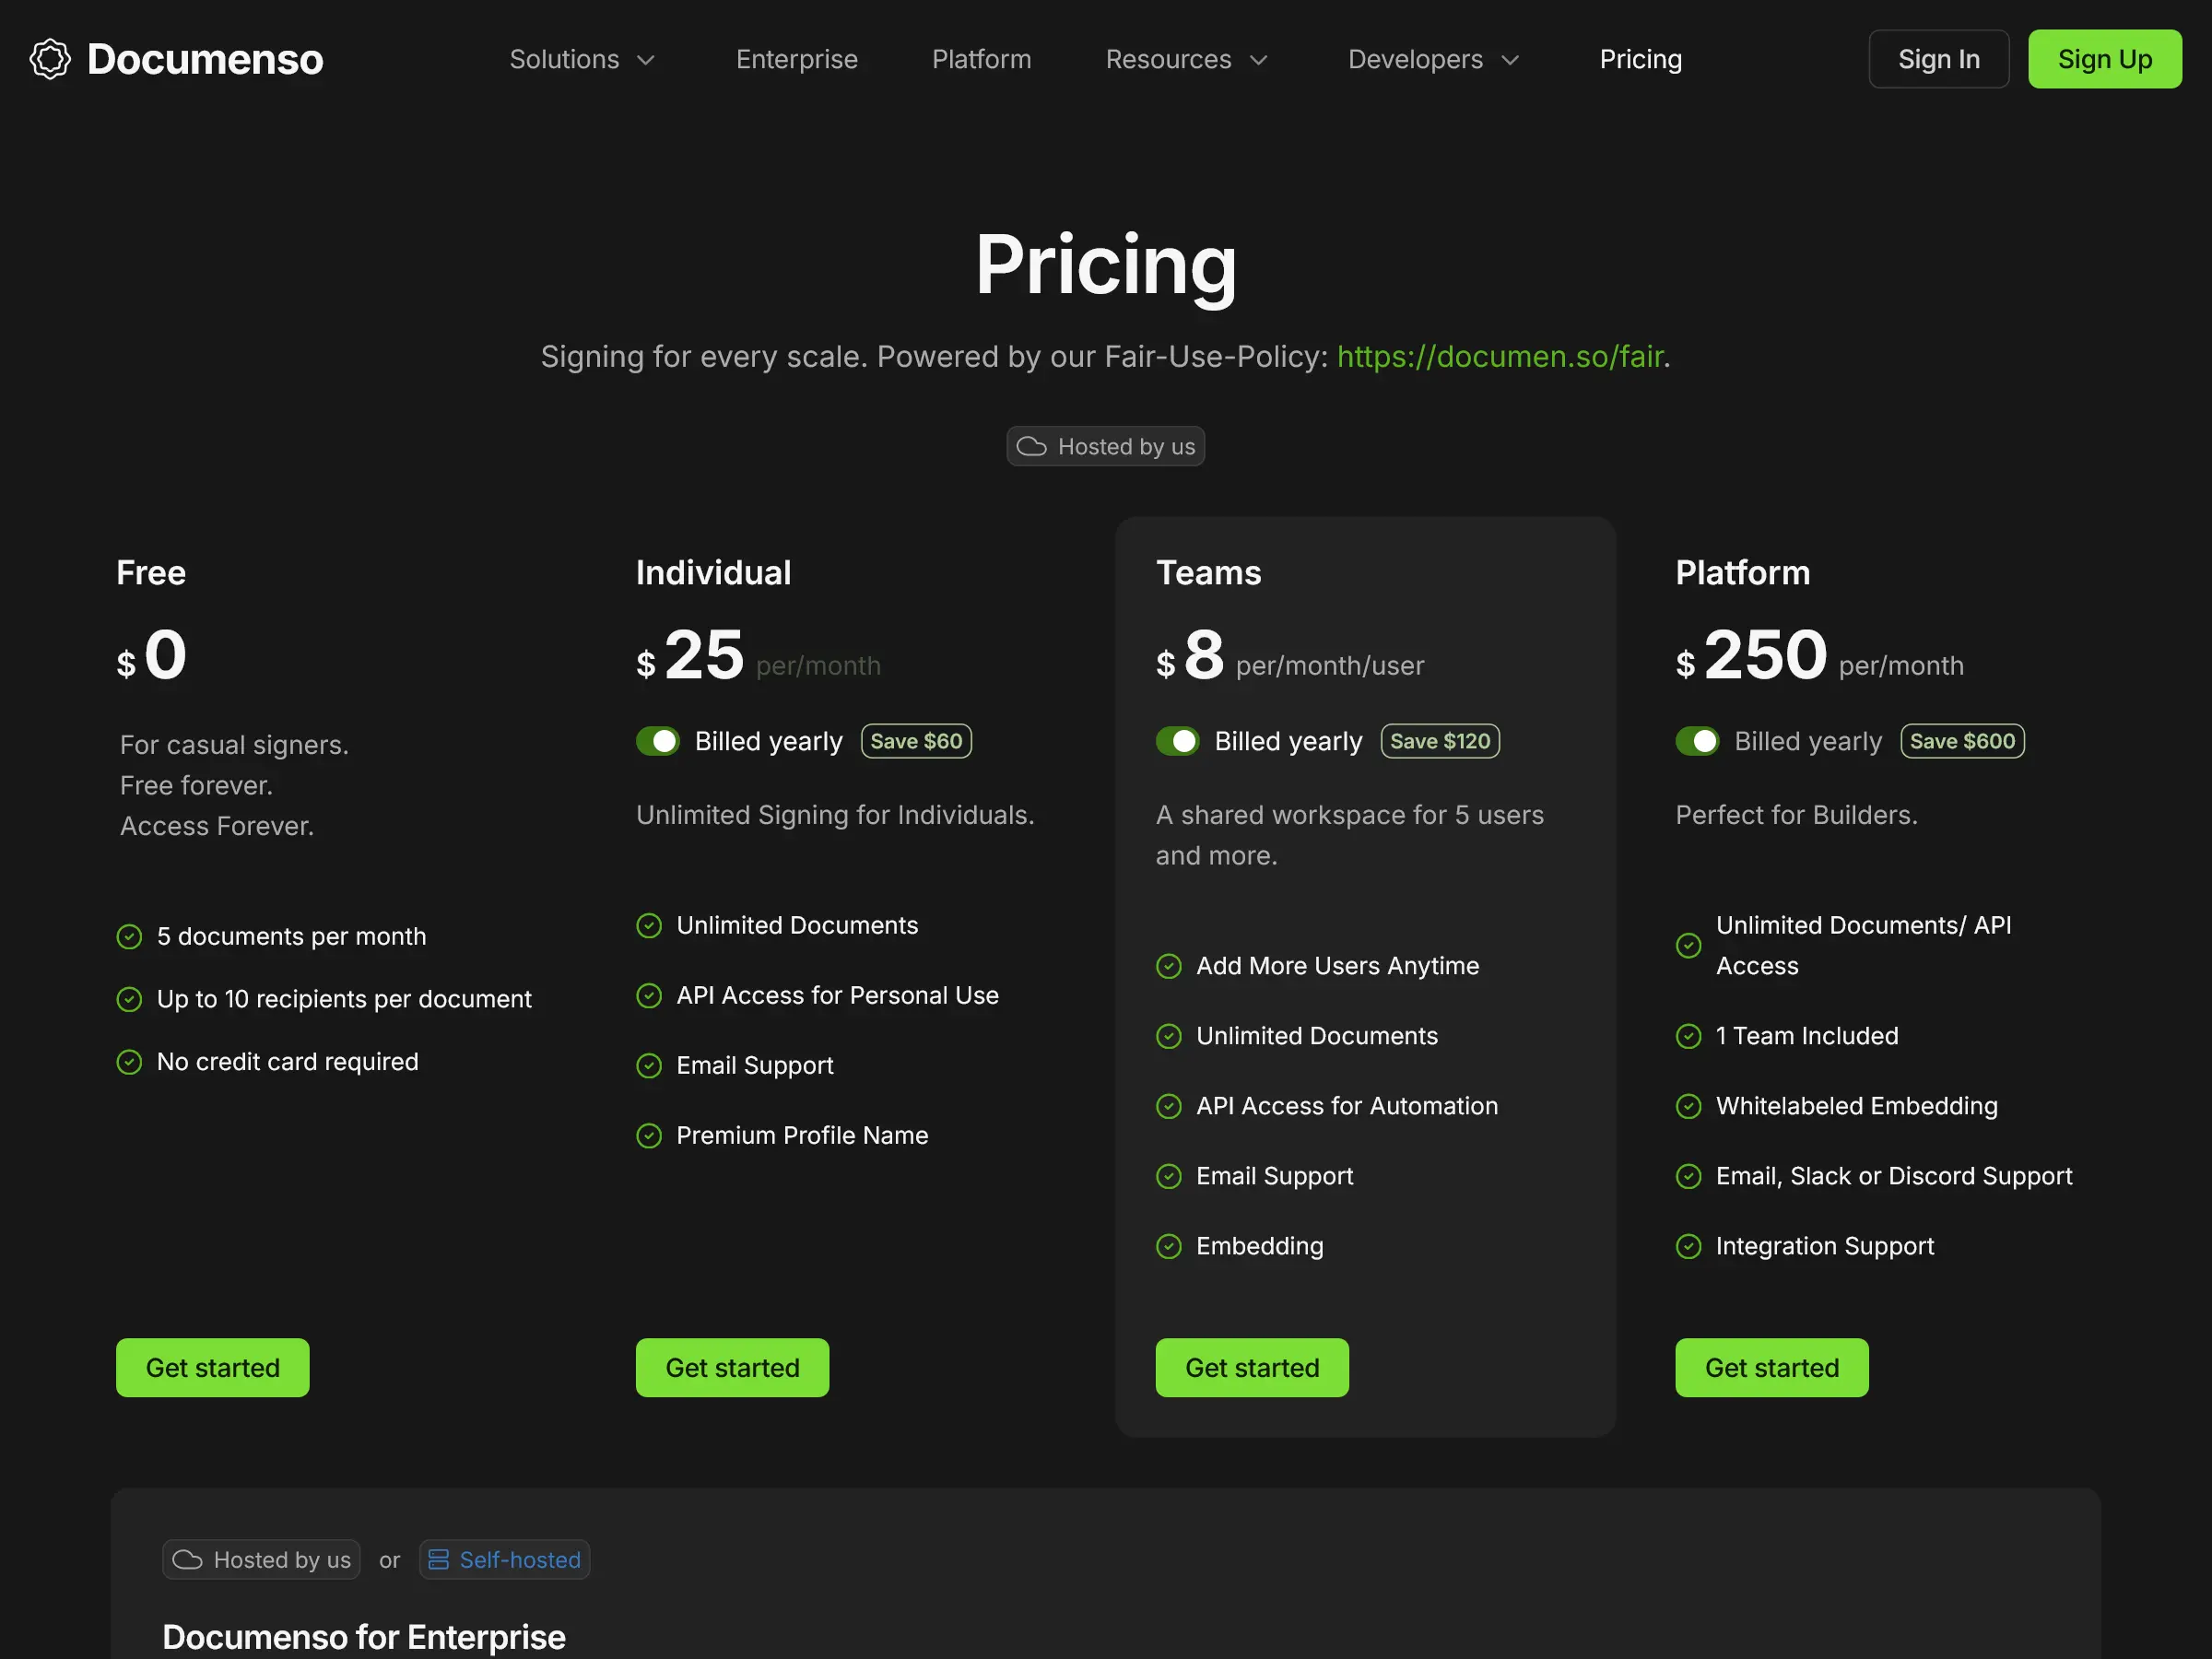Click the cloud icon on the Hosted by us badge
Screen dimensions: 2212x1659
(x=1031, y=446)
